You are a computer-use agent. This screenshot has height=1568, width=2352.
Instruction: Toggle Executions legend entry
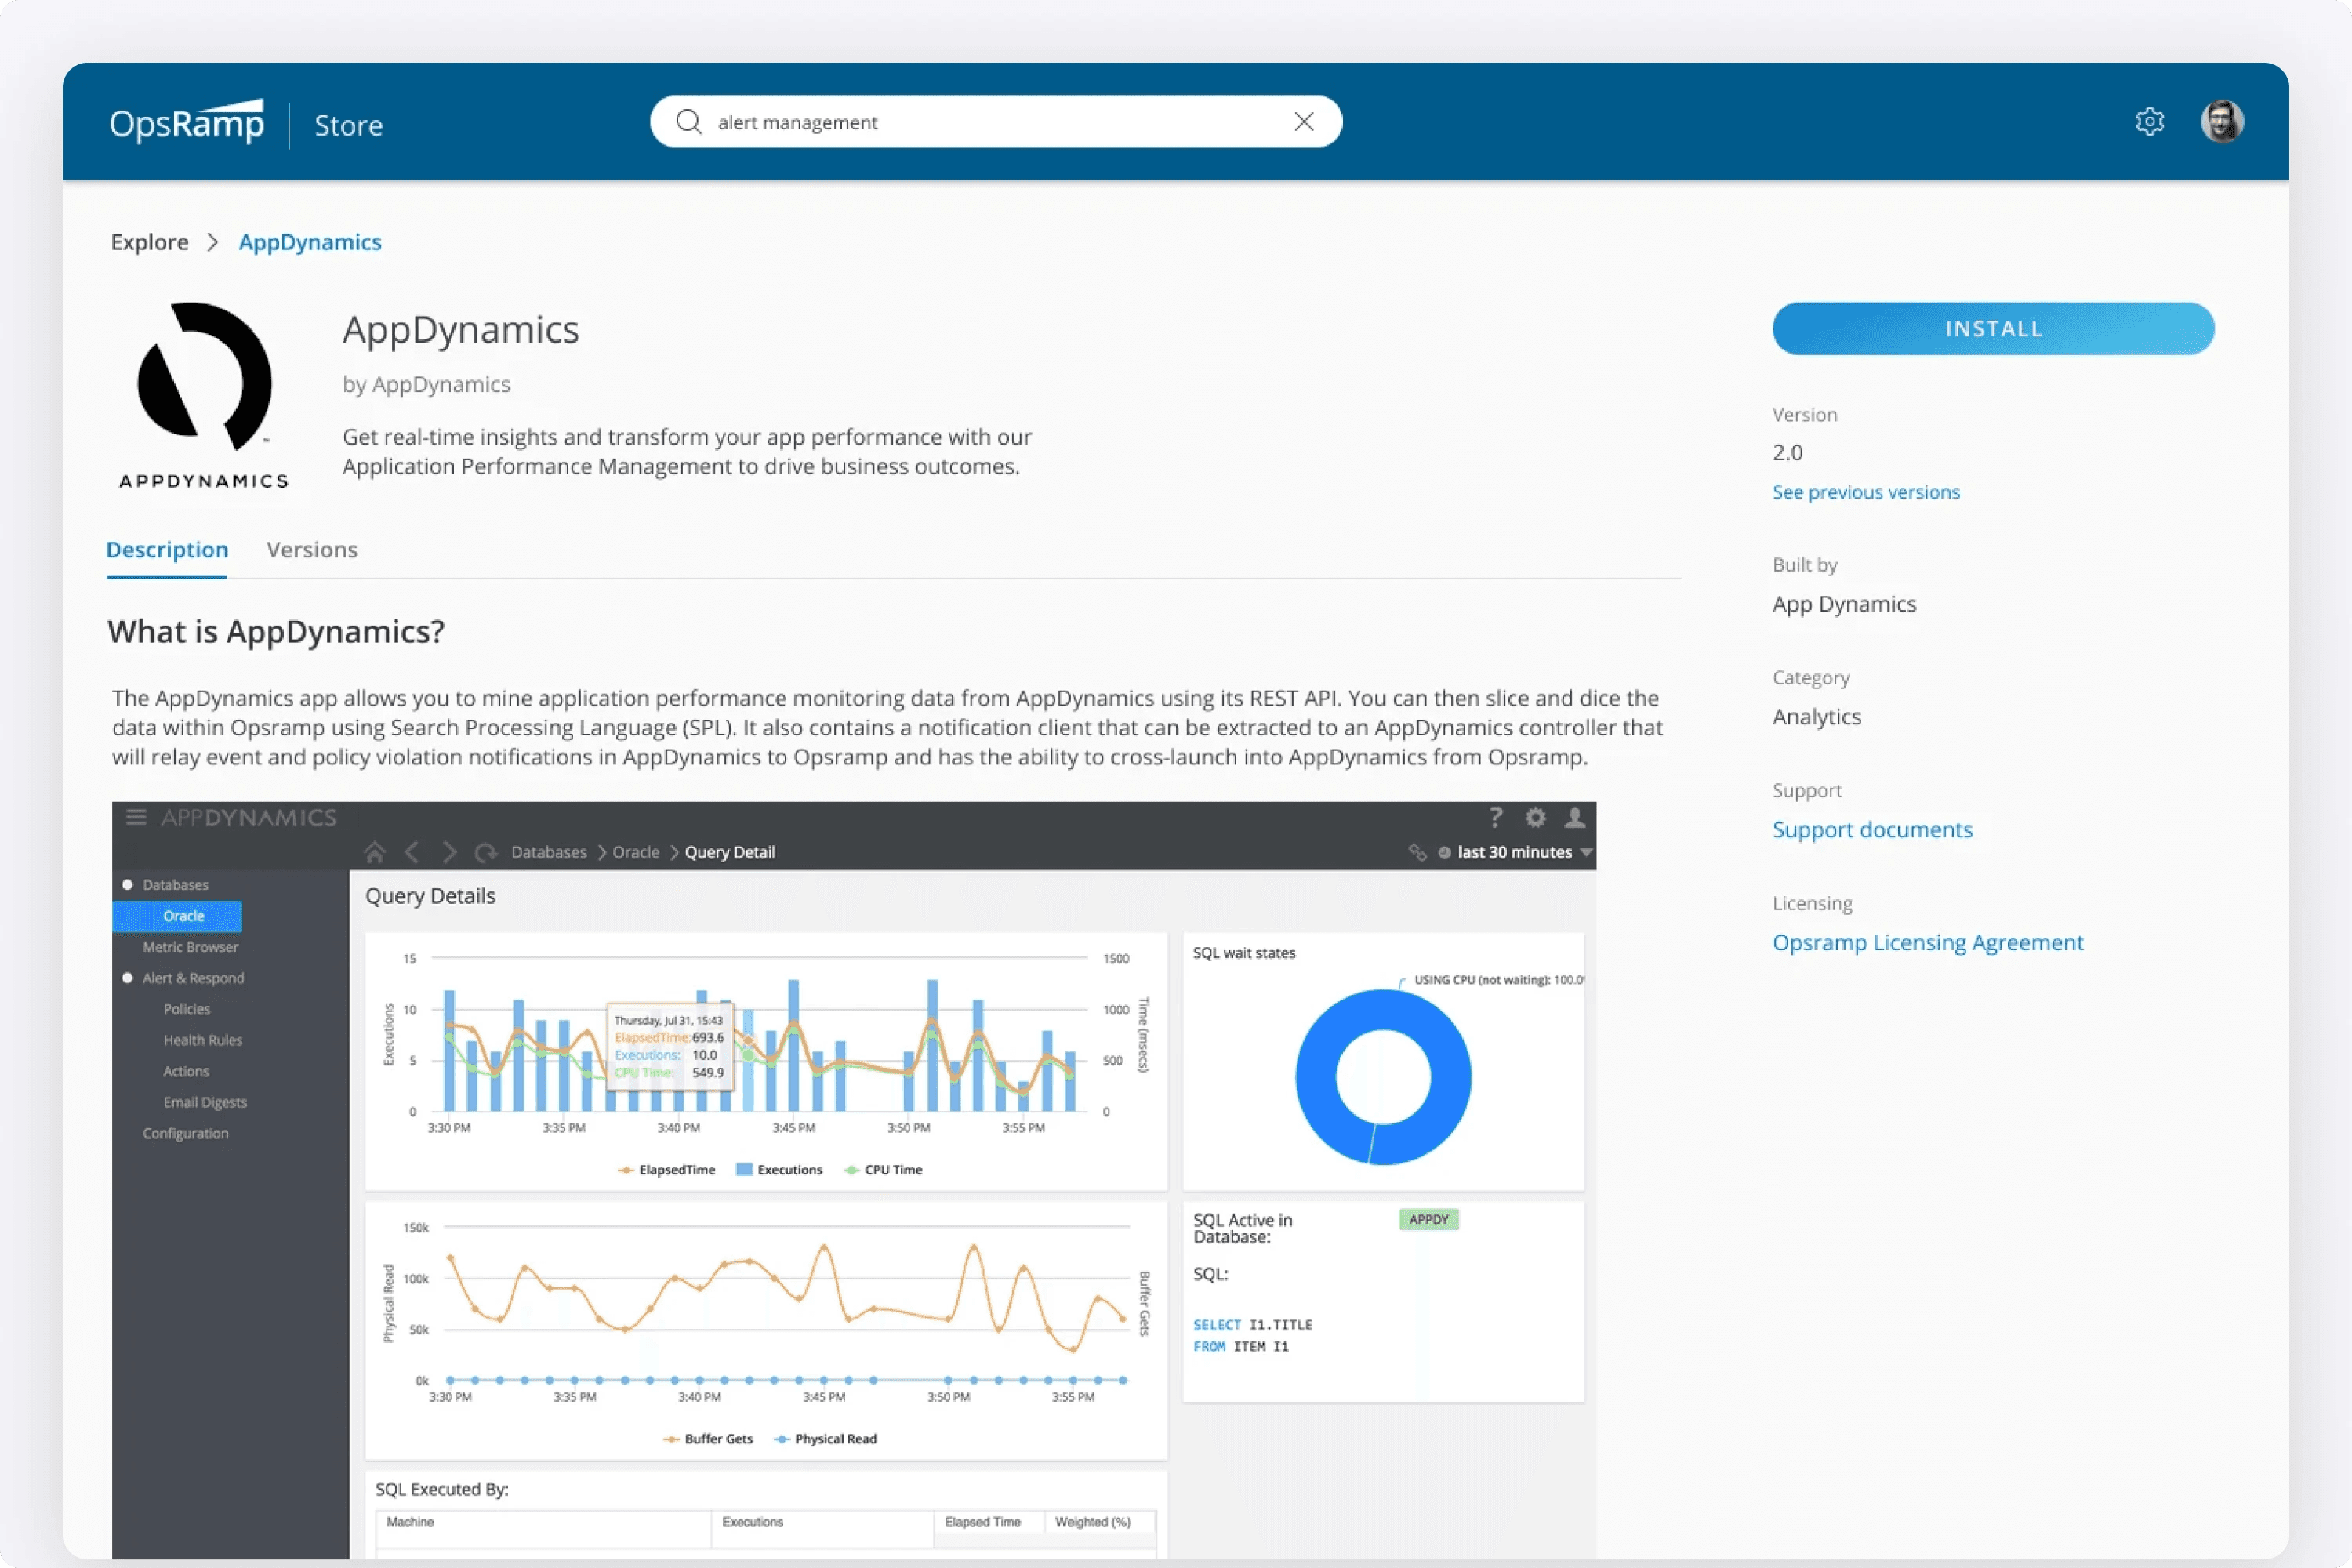[x=779, y=1170]
